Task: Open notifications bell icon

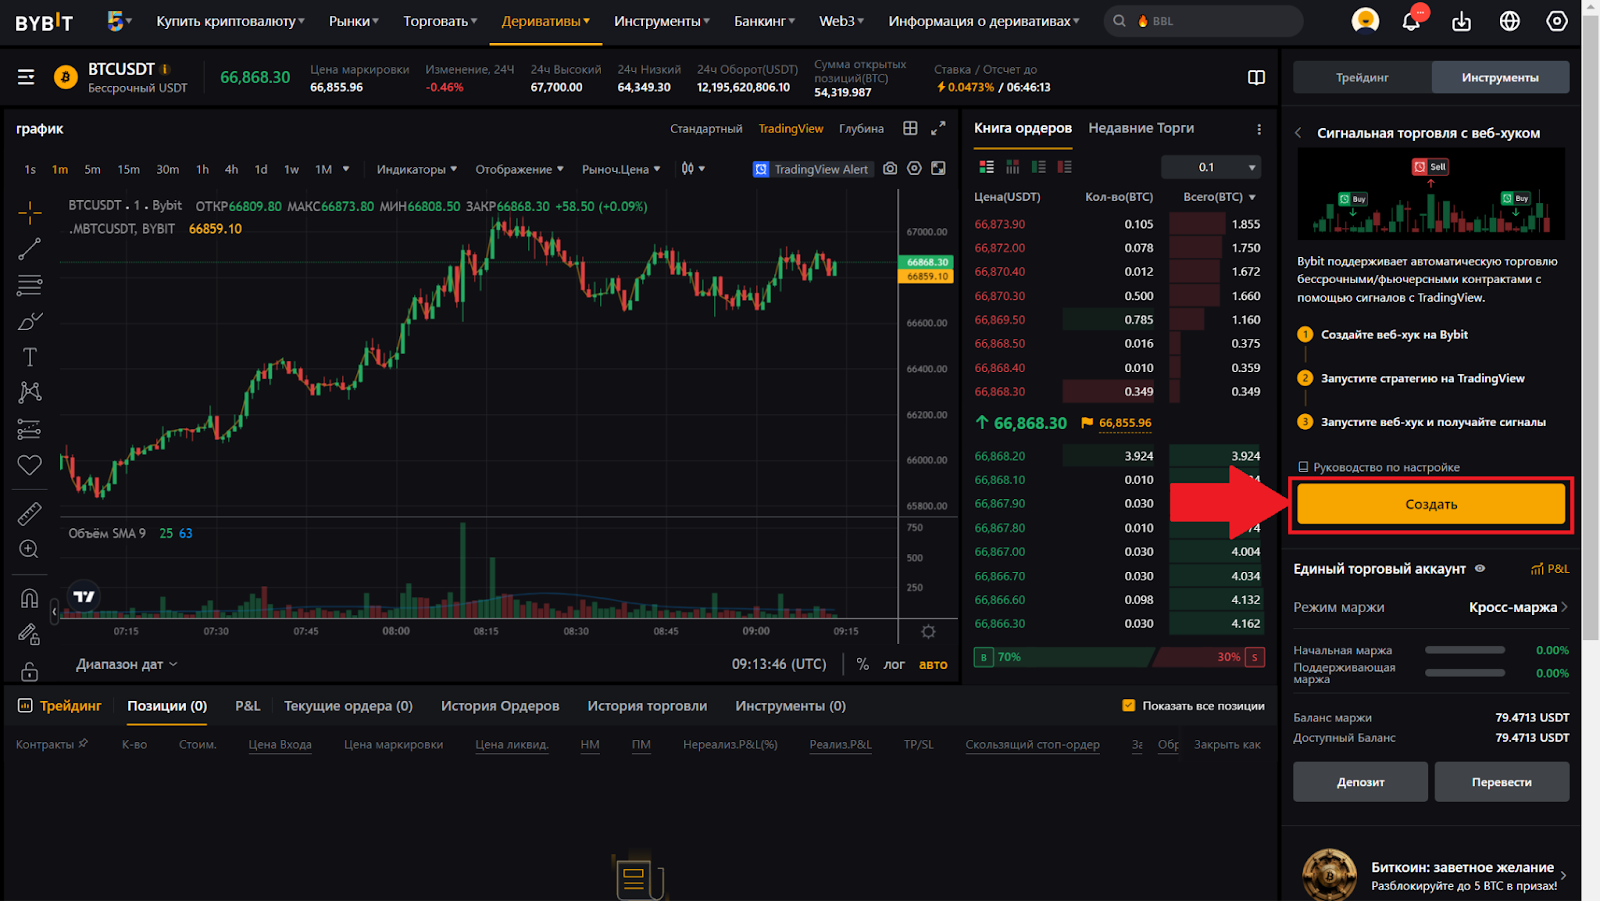Action: 1411,21
